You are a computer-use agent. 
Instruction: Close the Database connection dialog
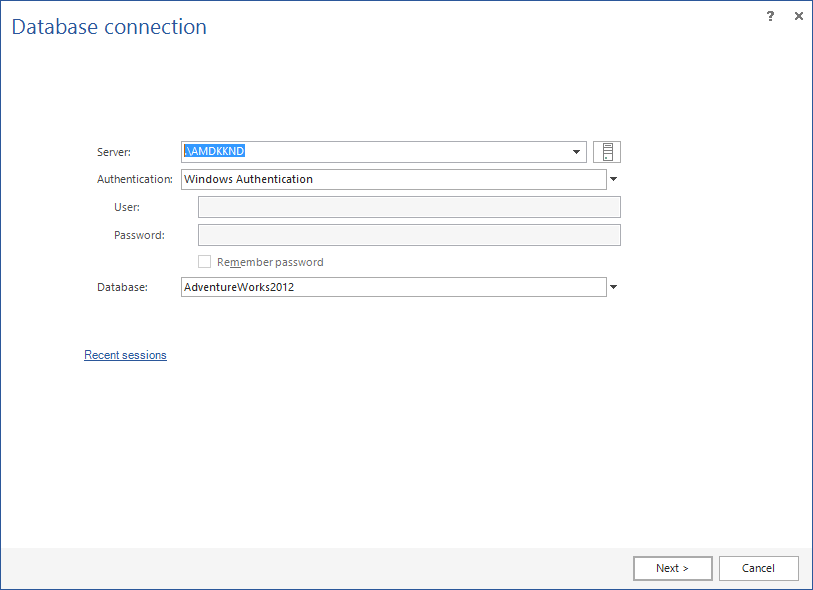pos(798,16)
